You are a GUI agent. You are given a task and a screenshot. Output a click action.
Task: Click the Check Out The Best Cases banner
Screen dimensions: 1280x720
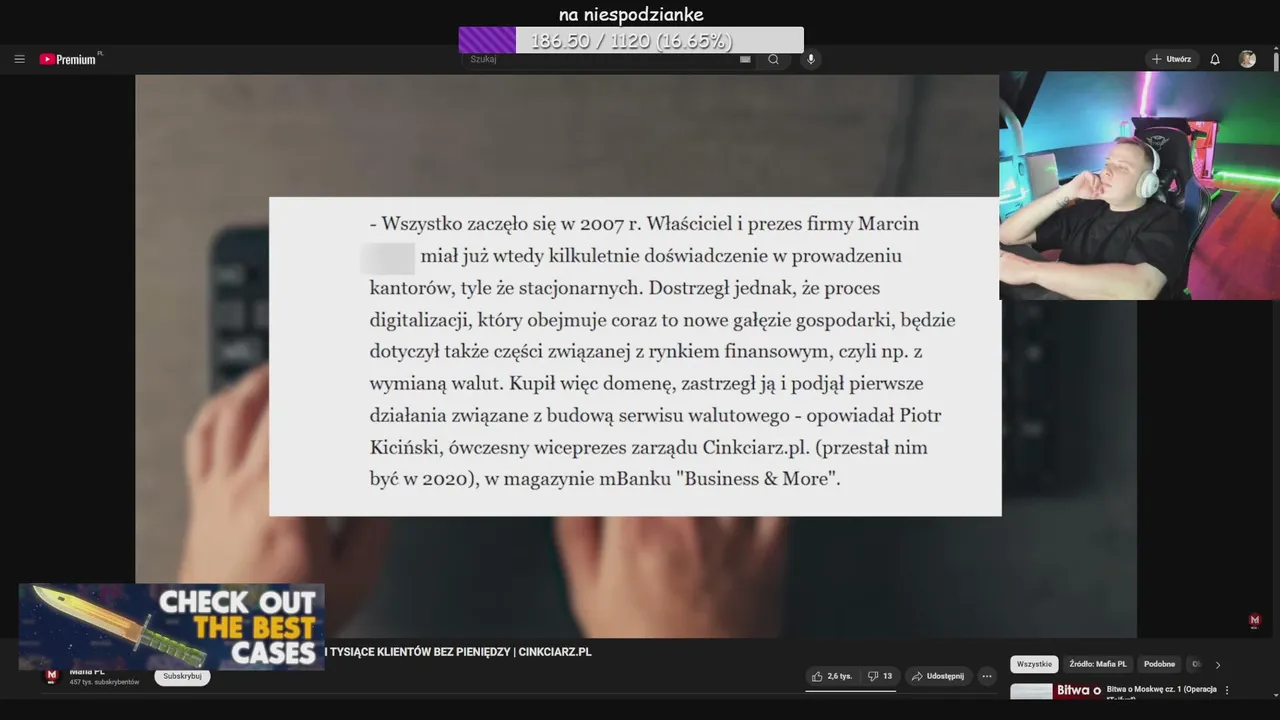click(171, 627)
